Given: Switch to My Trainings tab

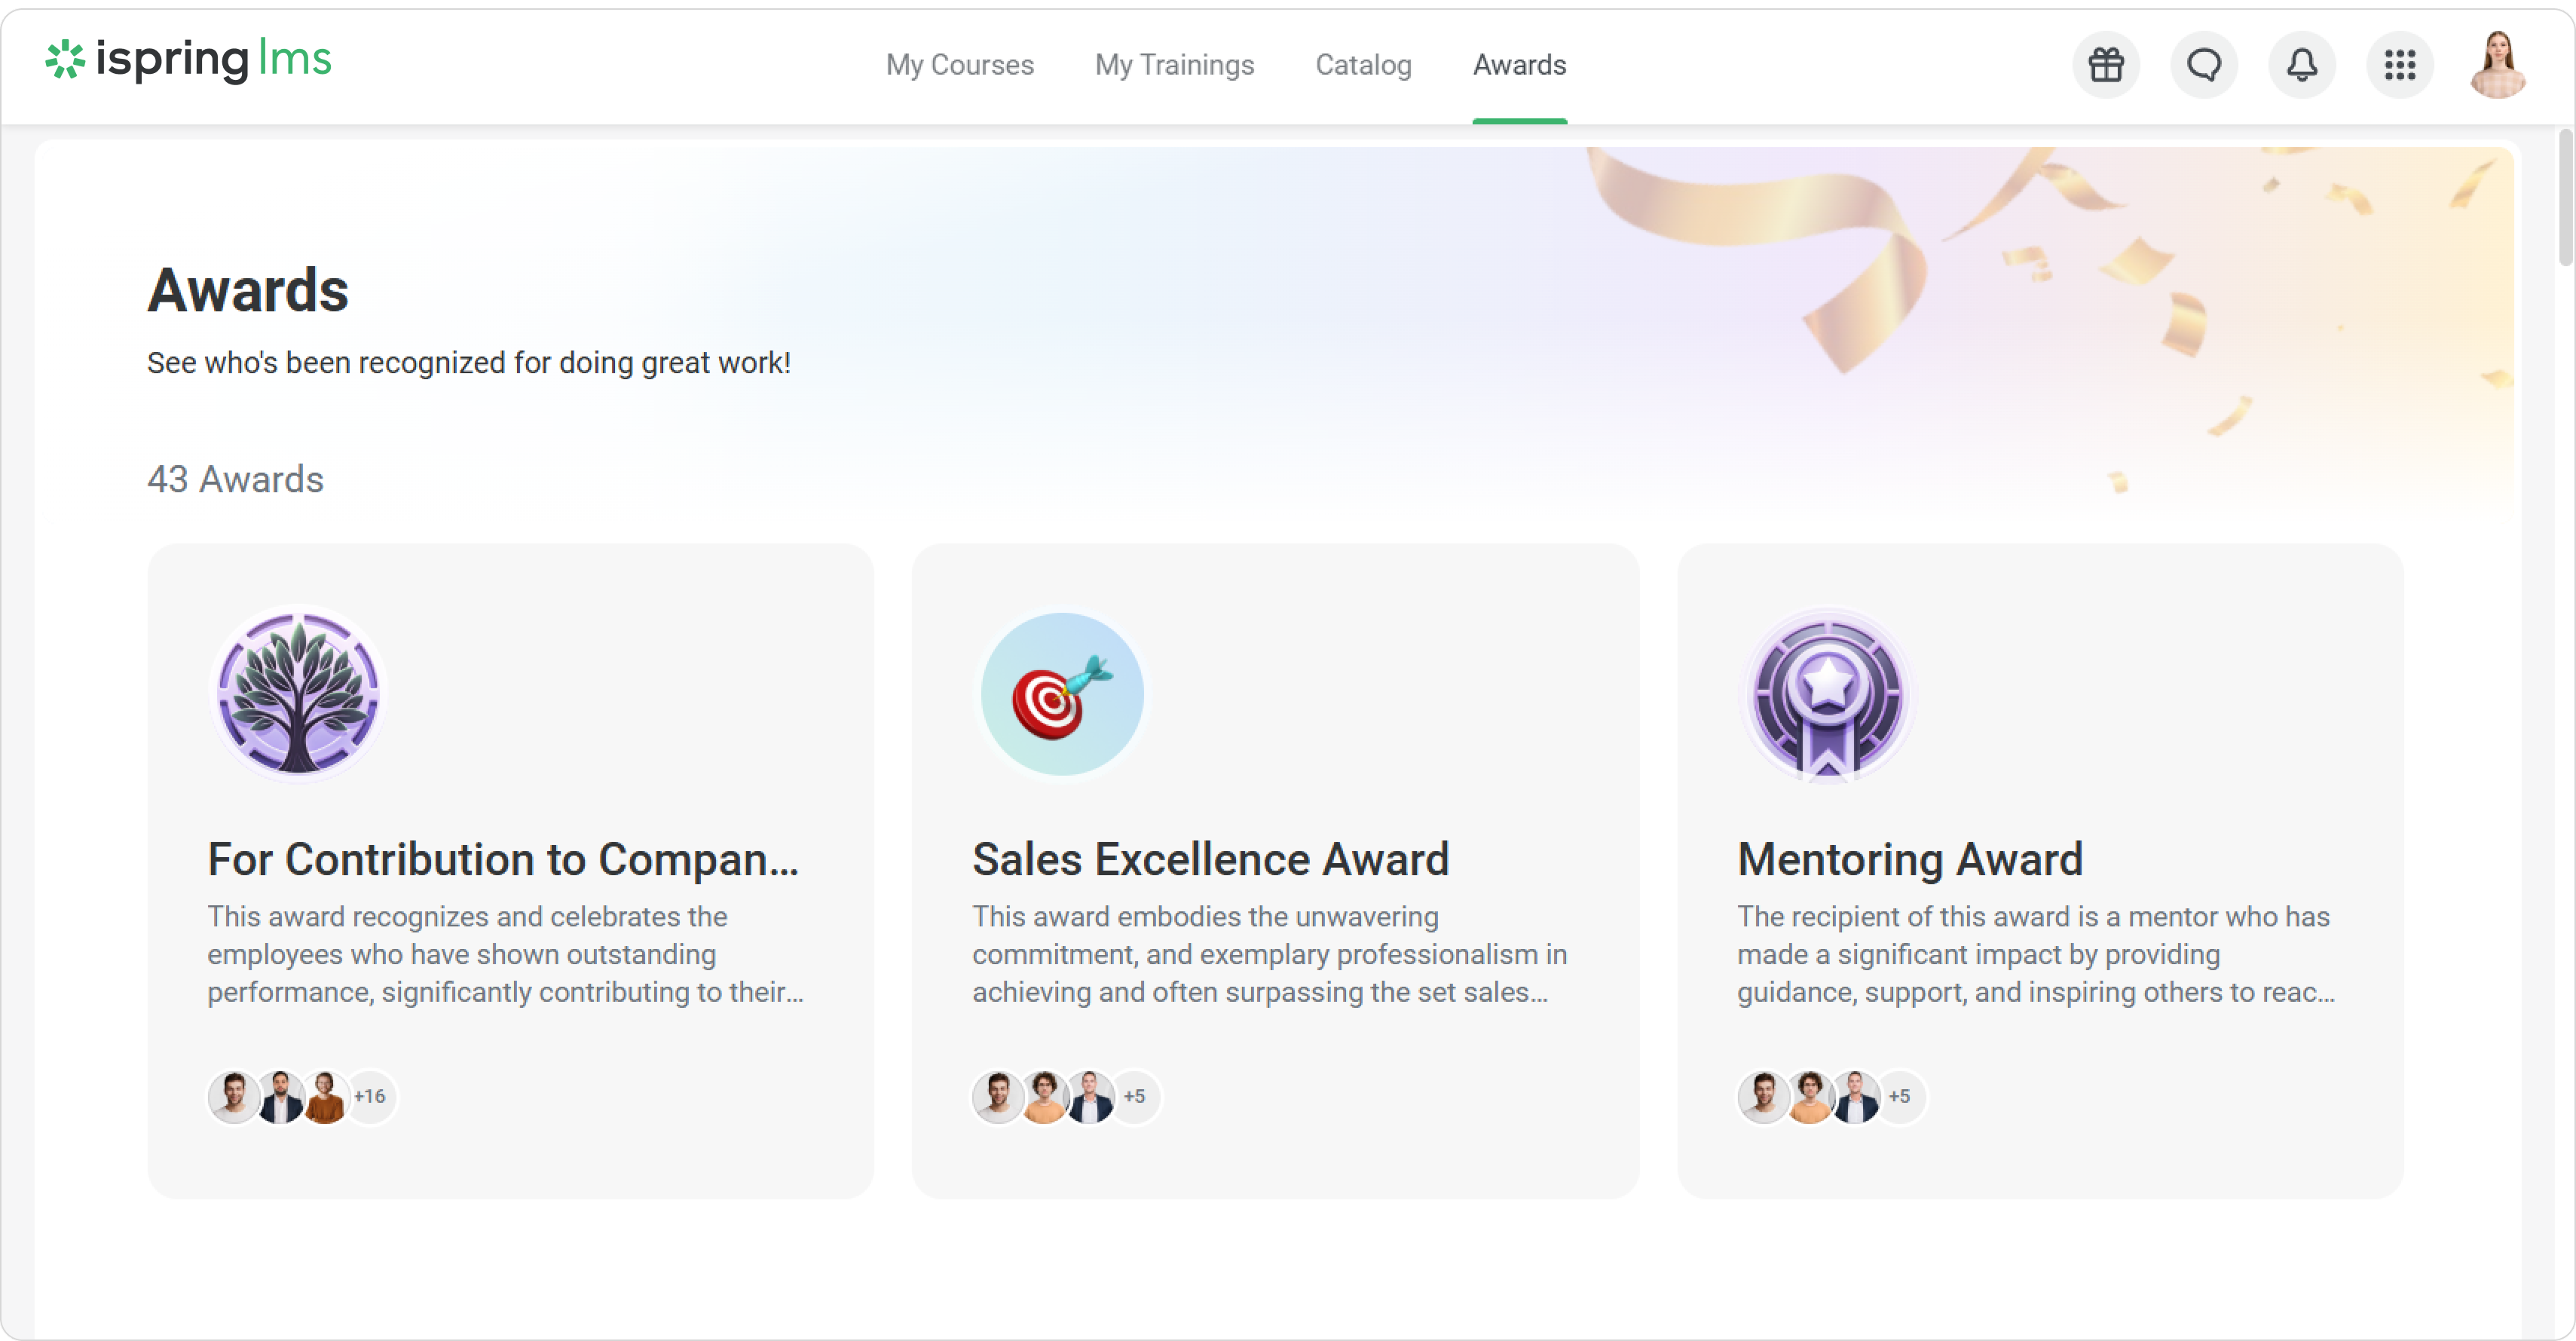Looking at the screenshot, I should (1174, 65).
